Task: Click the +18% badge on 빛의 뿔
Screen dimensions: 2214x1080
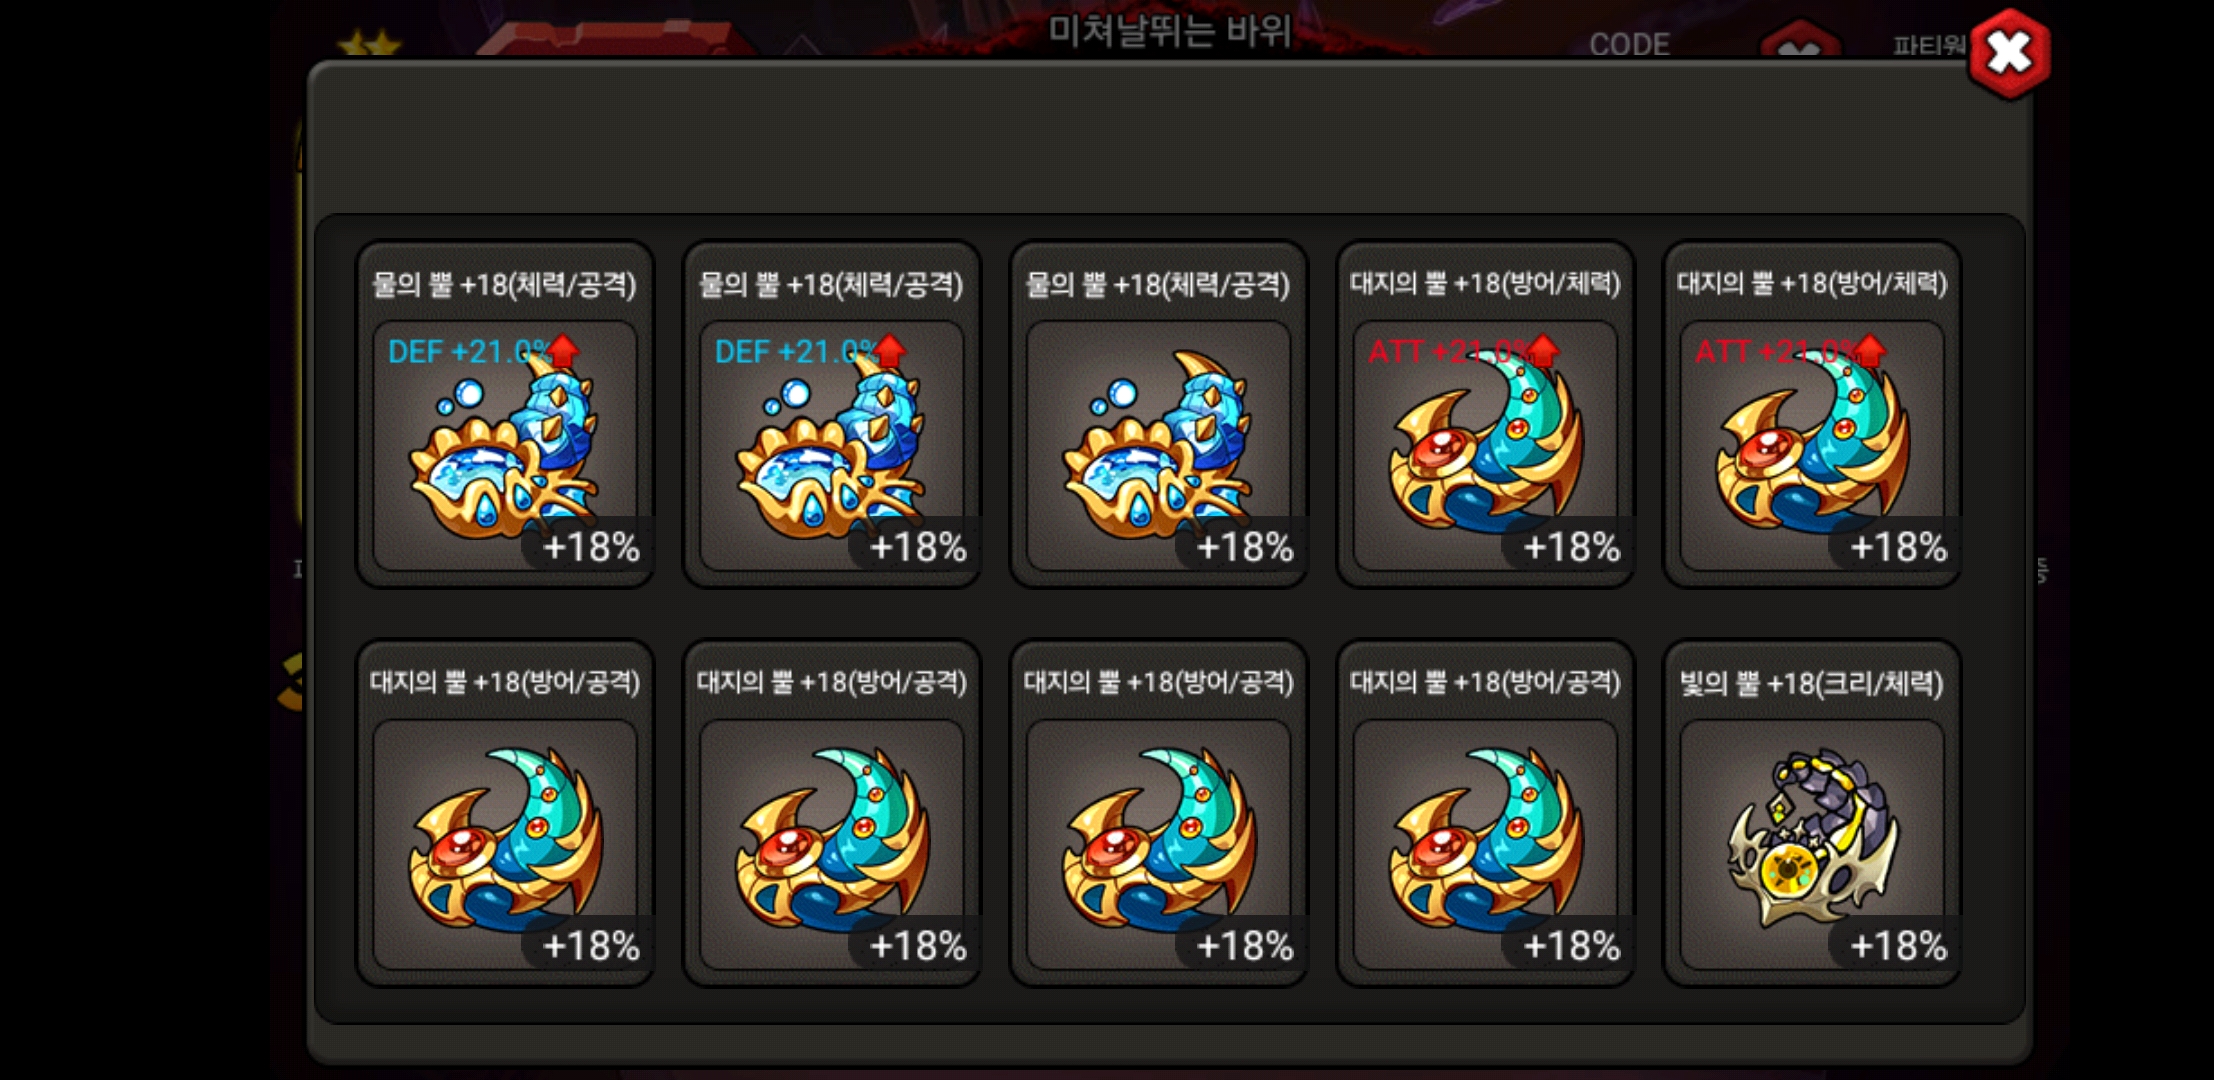Action: click(1897, 945)
